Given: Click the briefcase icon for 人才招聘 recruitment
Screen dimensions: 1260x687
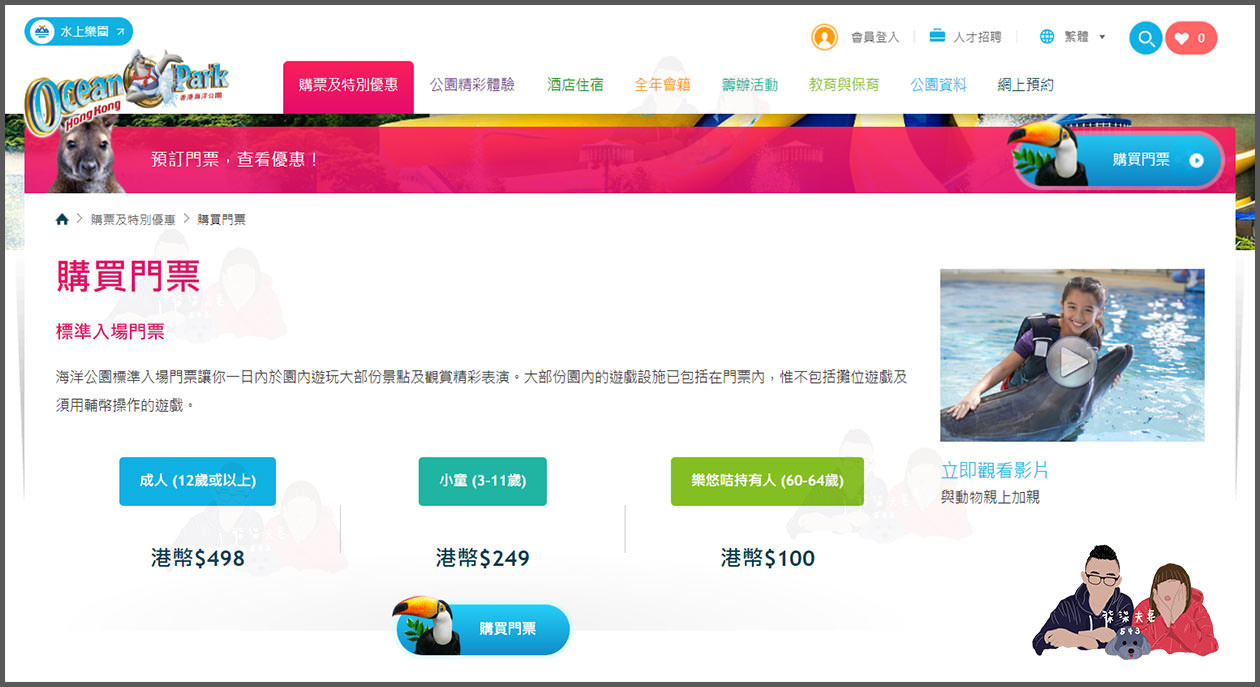Looking at the screenshot, I should [935, 36].
